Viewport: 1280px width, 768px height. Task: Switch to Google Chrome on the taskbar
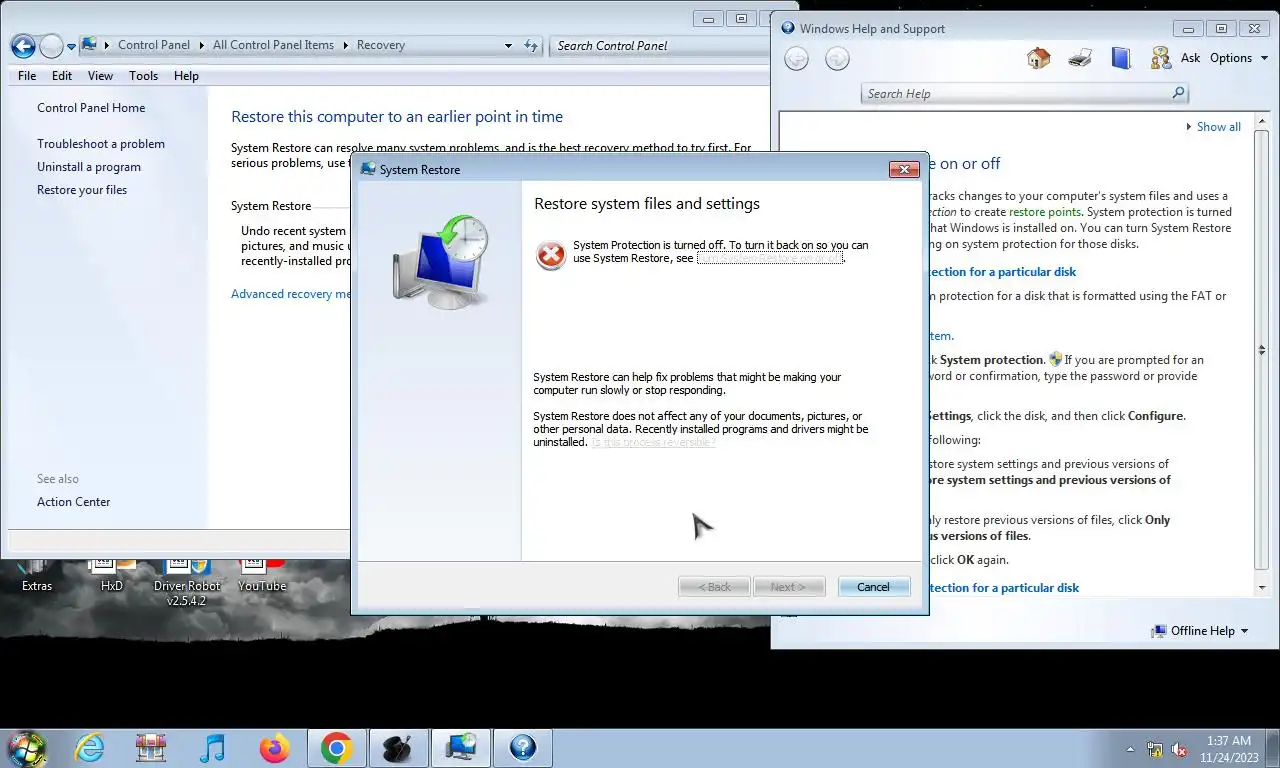click(336, 747)
